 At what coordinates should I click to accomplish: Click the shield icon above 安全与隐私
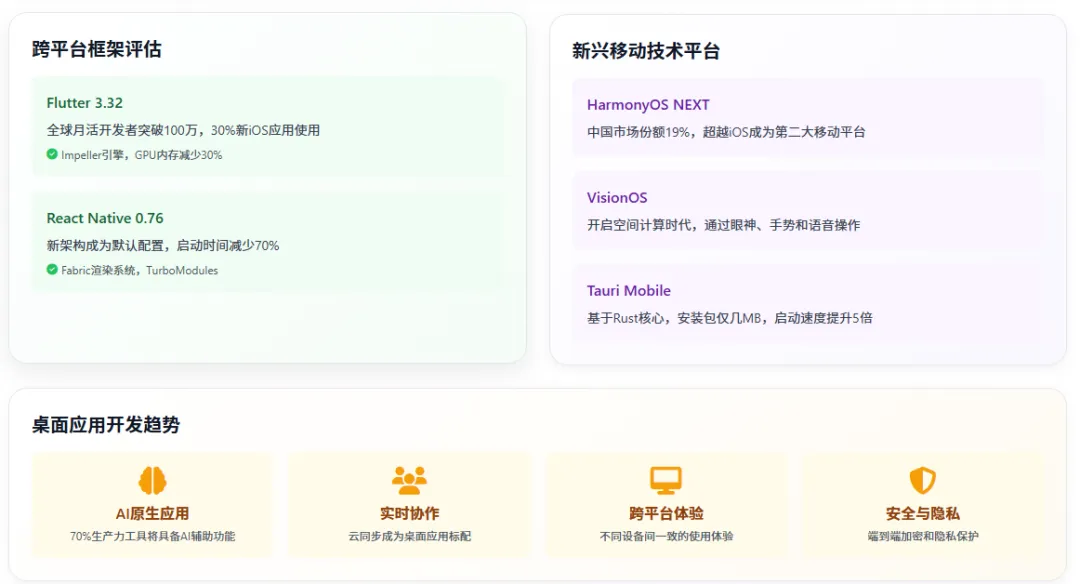pyautogui.click(x=922, y=480)
